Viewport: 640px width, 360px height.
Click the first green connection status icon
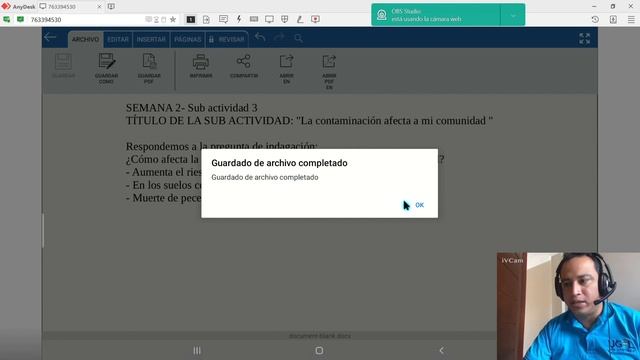(7, 20)
